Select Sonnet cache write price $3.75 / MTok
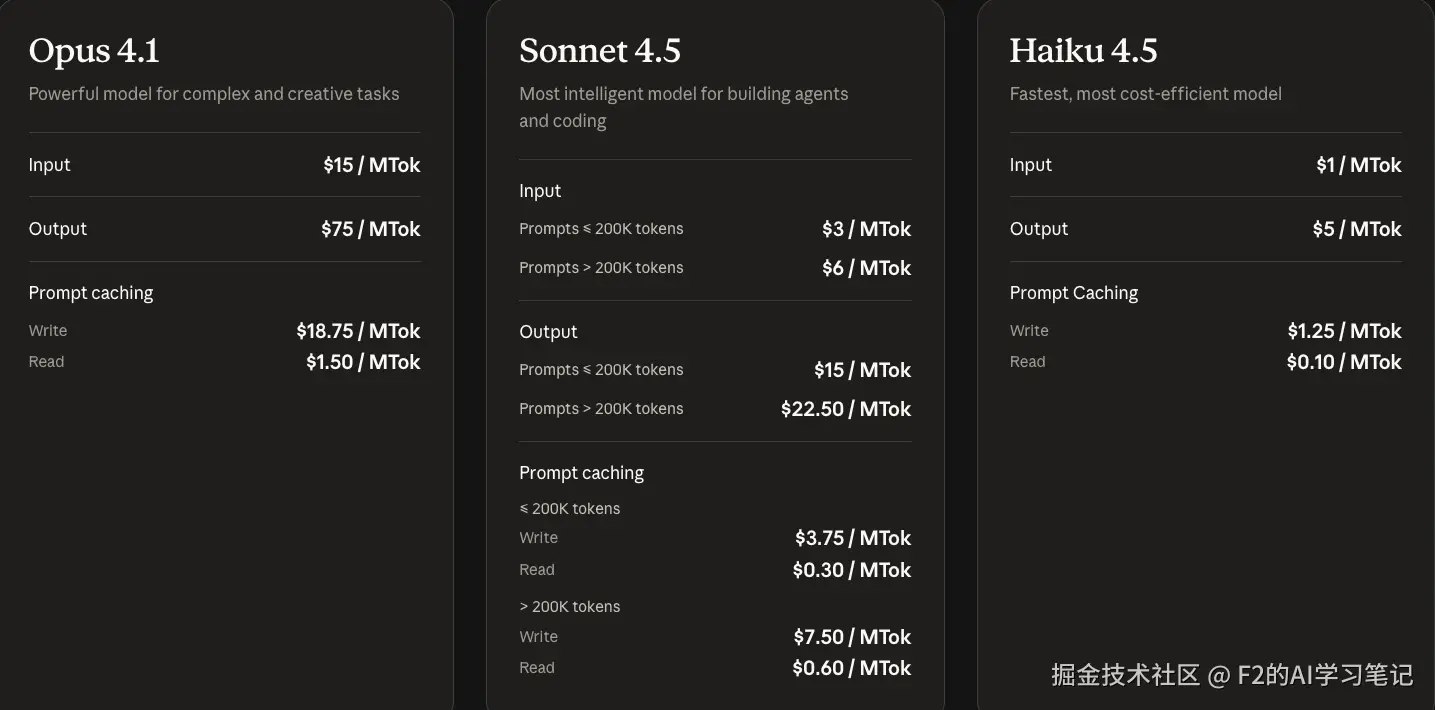This screenshot has width=1435, height=710. pyautogui.click(x=853, y=538)
